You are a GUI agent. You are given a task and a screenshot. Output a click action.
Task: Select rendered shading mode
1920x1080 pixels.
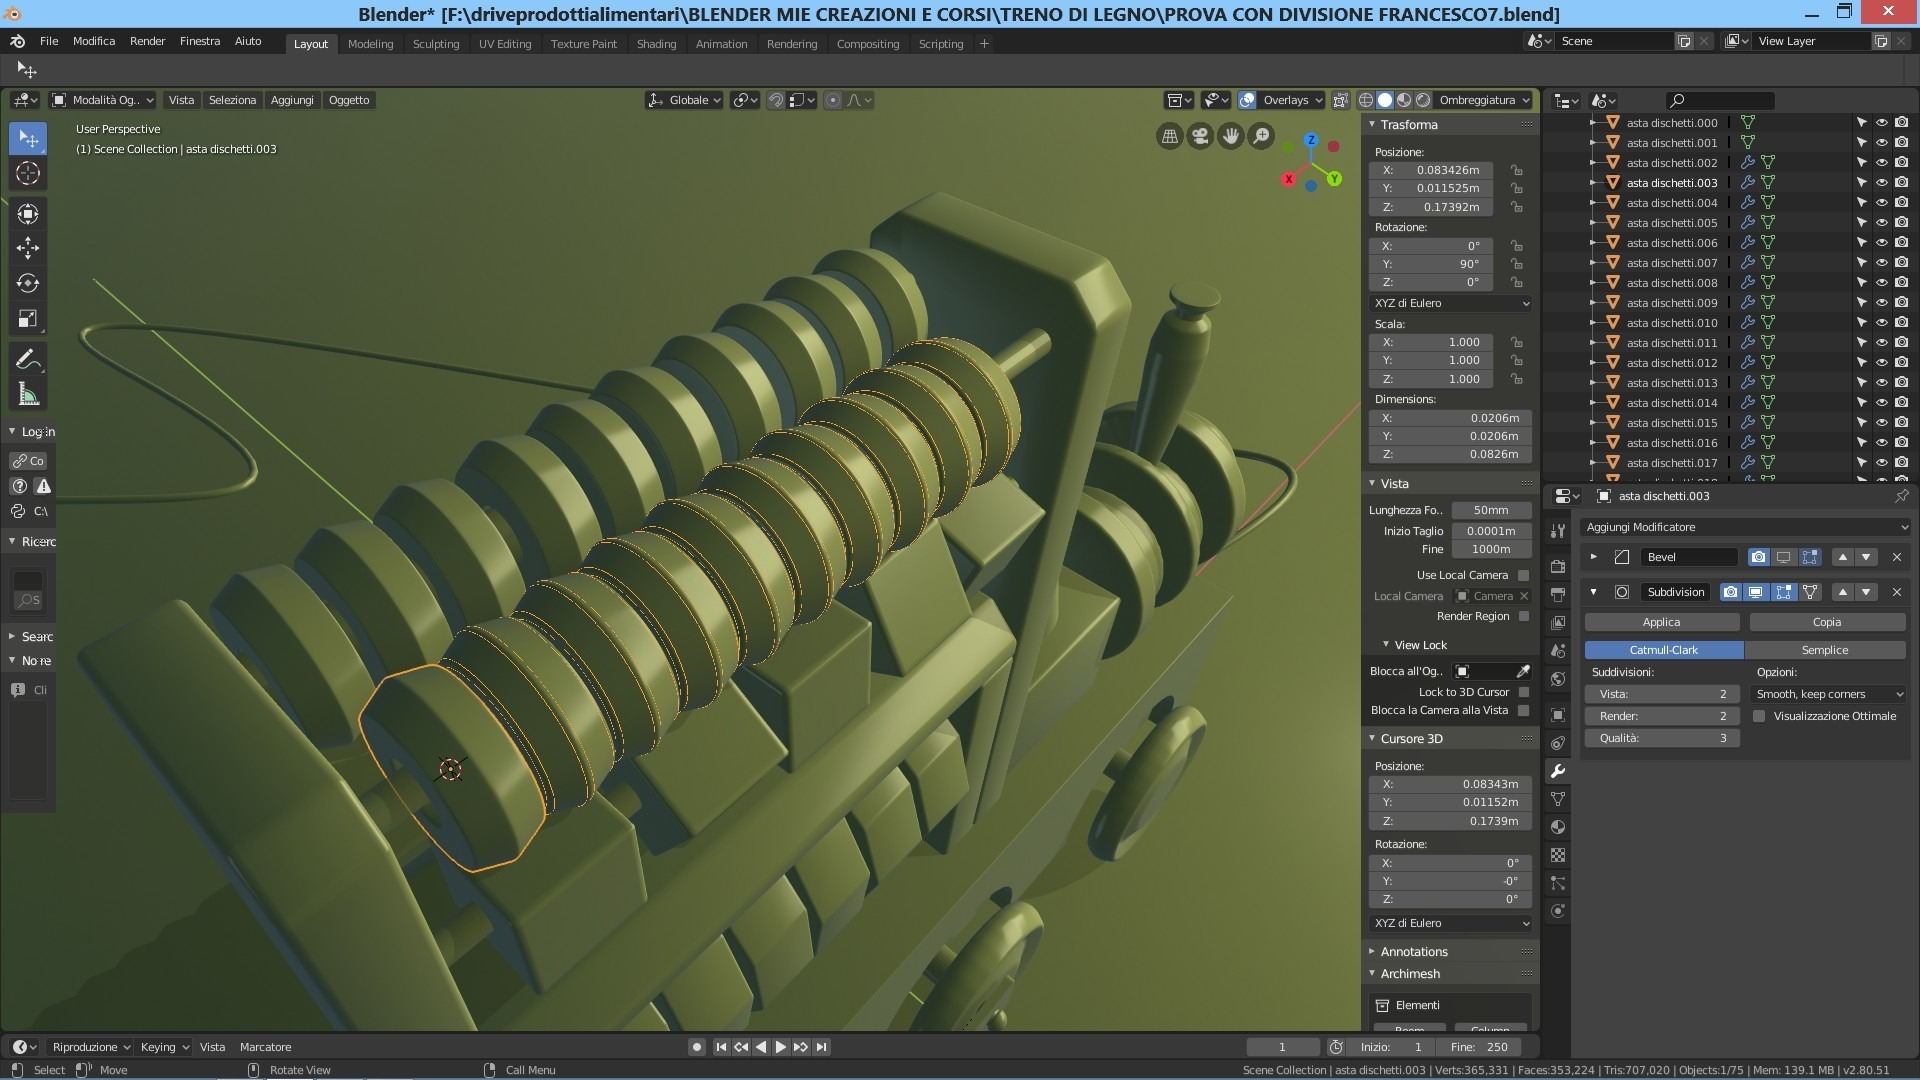pyautogui.click(x=1423, y=100)
